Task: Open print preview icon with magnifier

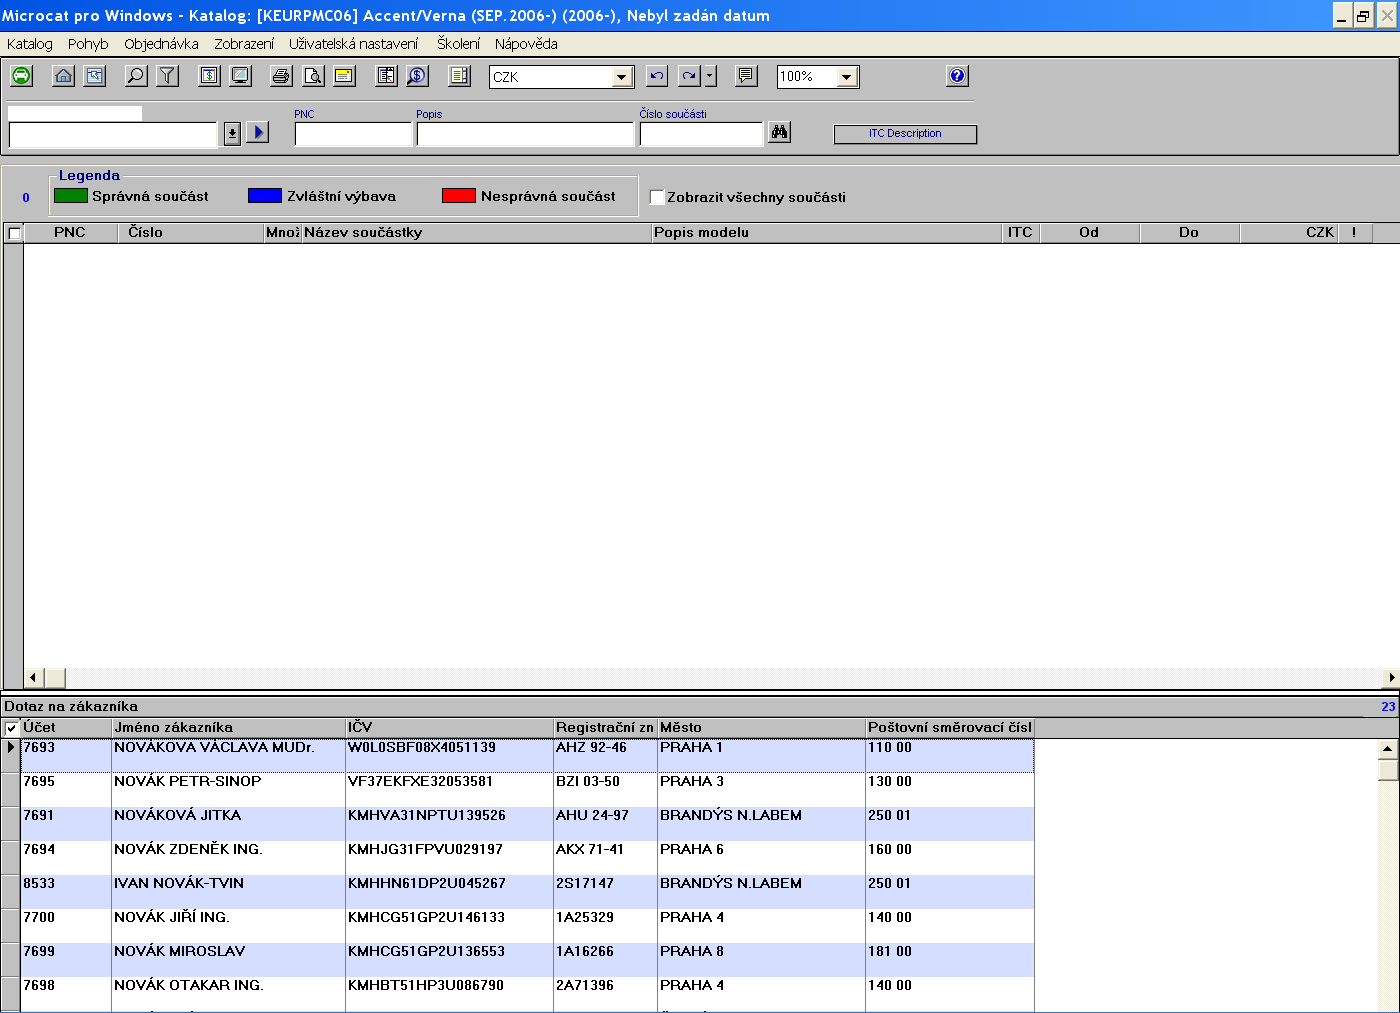Action: pos(313,76)
